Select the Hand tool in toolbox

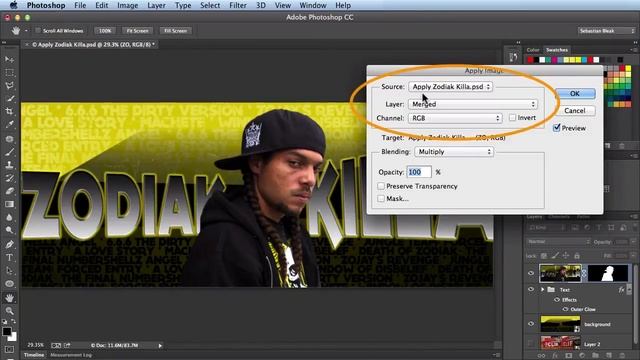(x=9, y=298)
